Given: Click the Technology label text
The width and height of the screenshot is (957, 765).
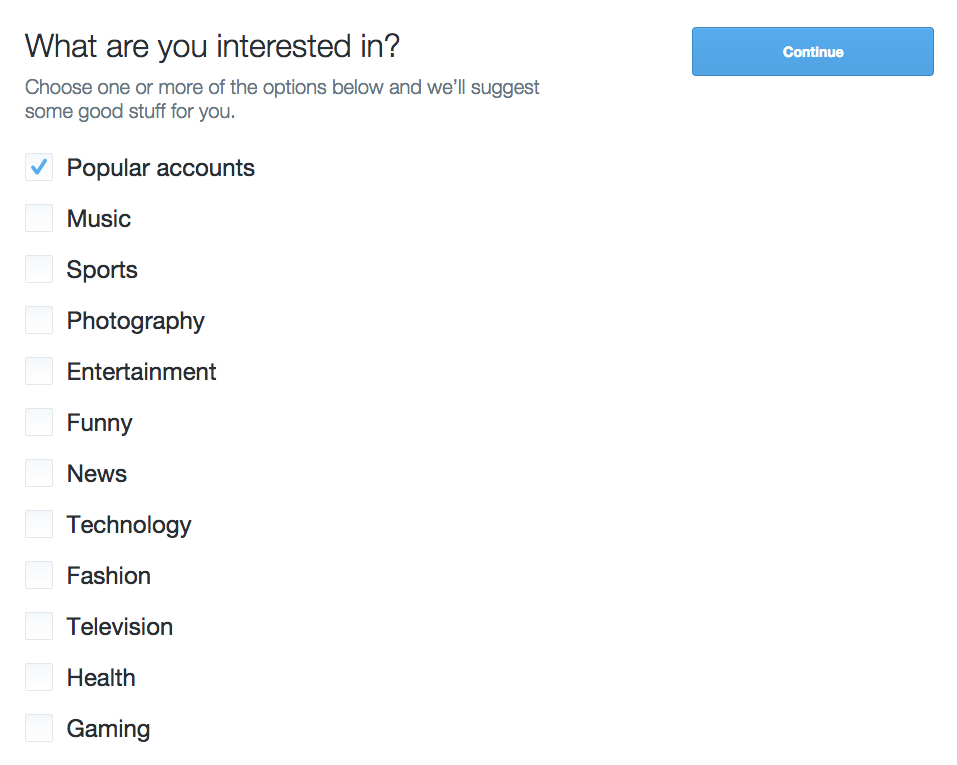Looking at the screenshot, I should point(128,524).
